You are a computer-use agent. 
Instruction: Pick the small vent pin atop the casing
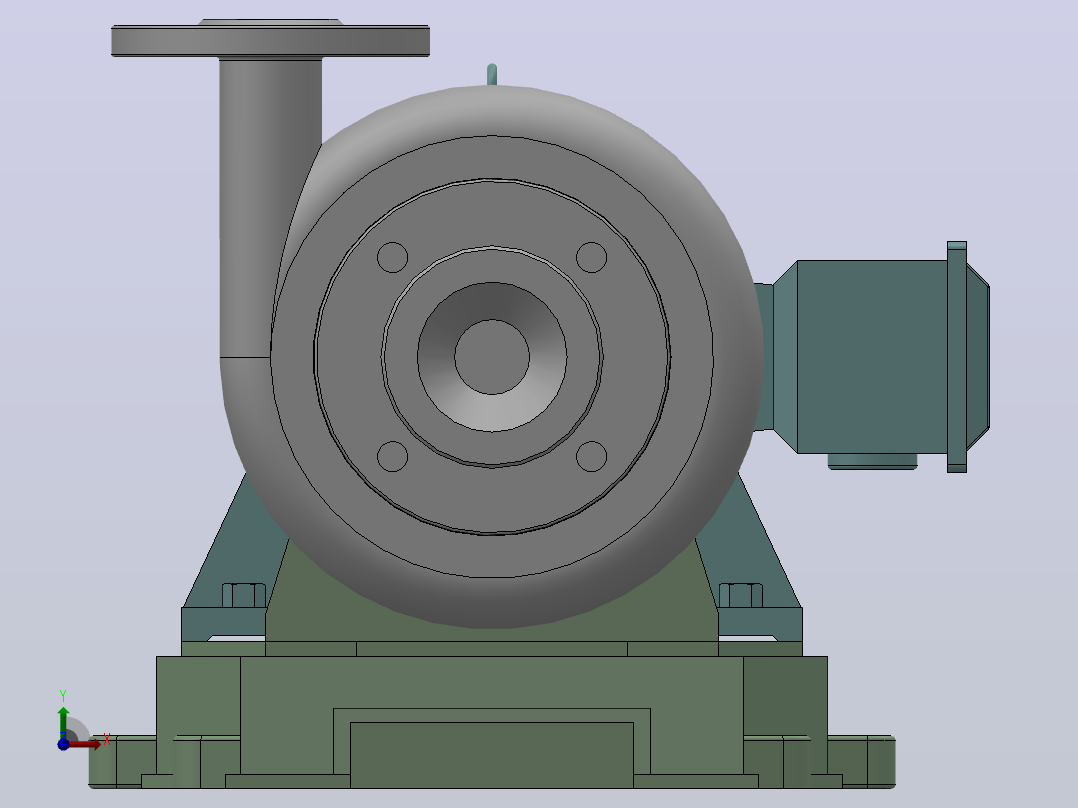point(492,74)
